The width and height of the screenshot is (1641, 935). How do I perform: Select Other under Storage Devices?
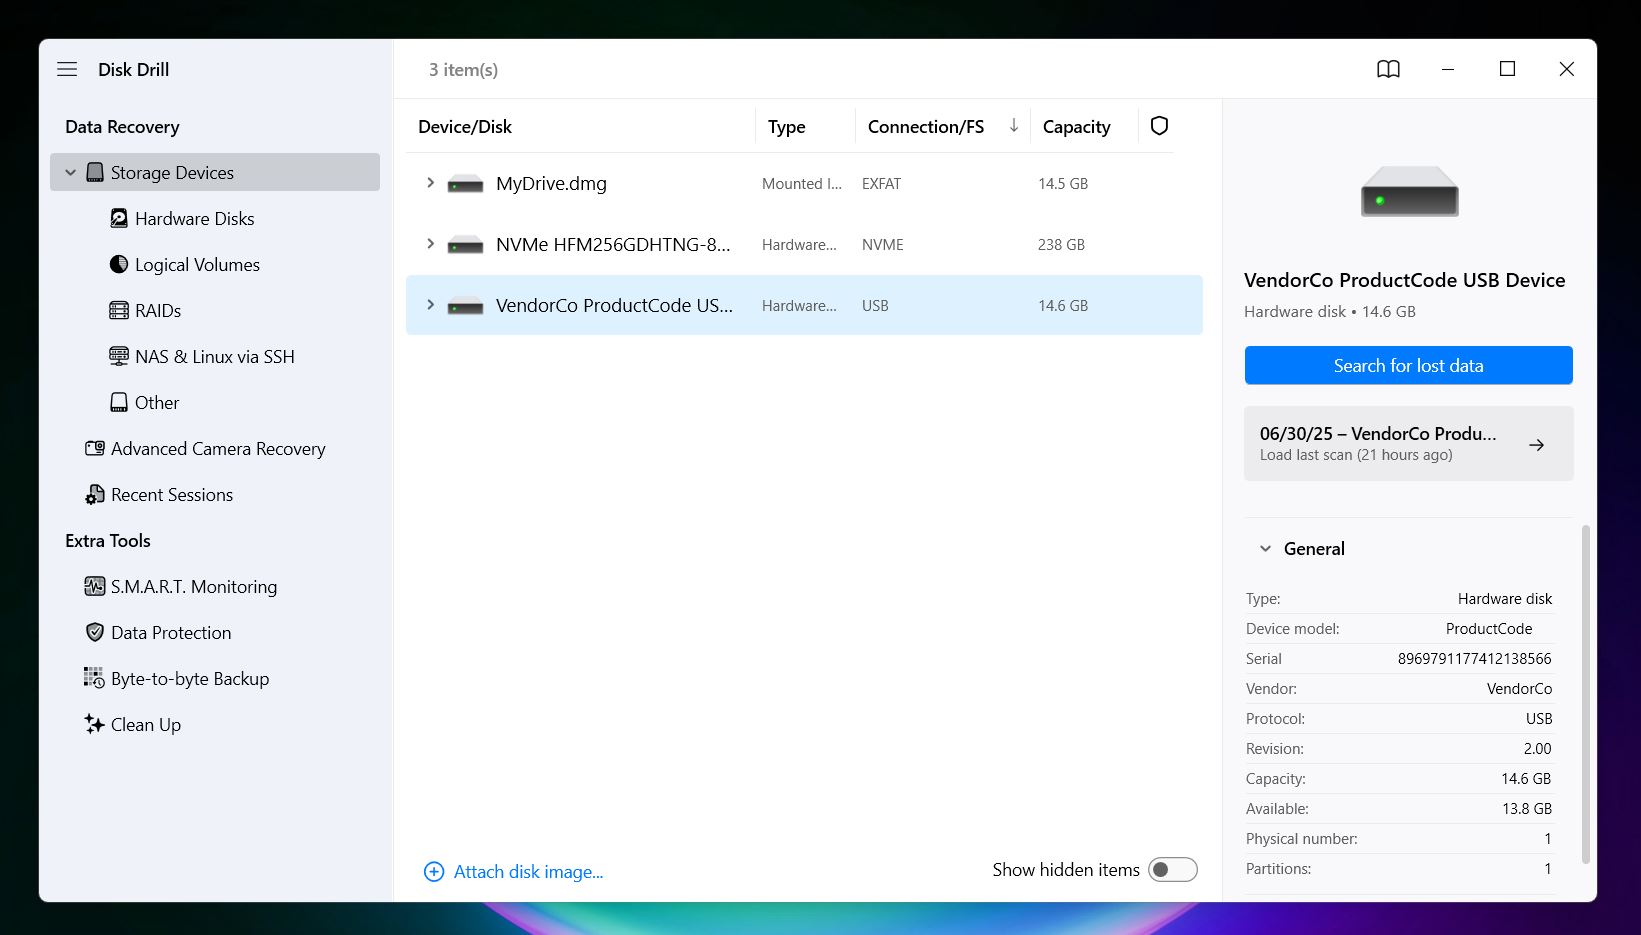click(x=157, y=402)
